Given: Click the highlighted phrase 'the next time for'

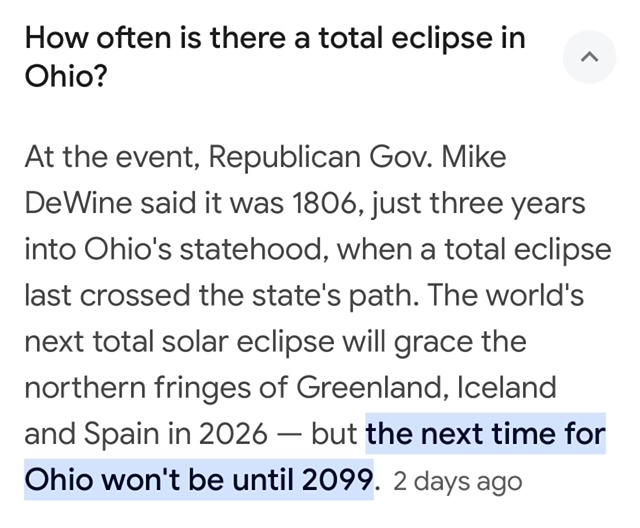Looking at the screenshot, I should [486, 433].
